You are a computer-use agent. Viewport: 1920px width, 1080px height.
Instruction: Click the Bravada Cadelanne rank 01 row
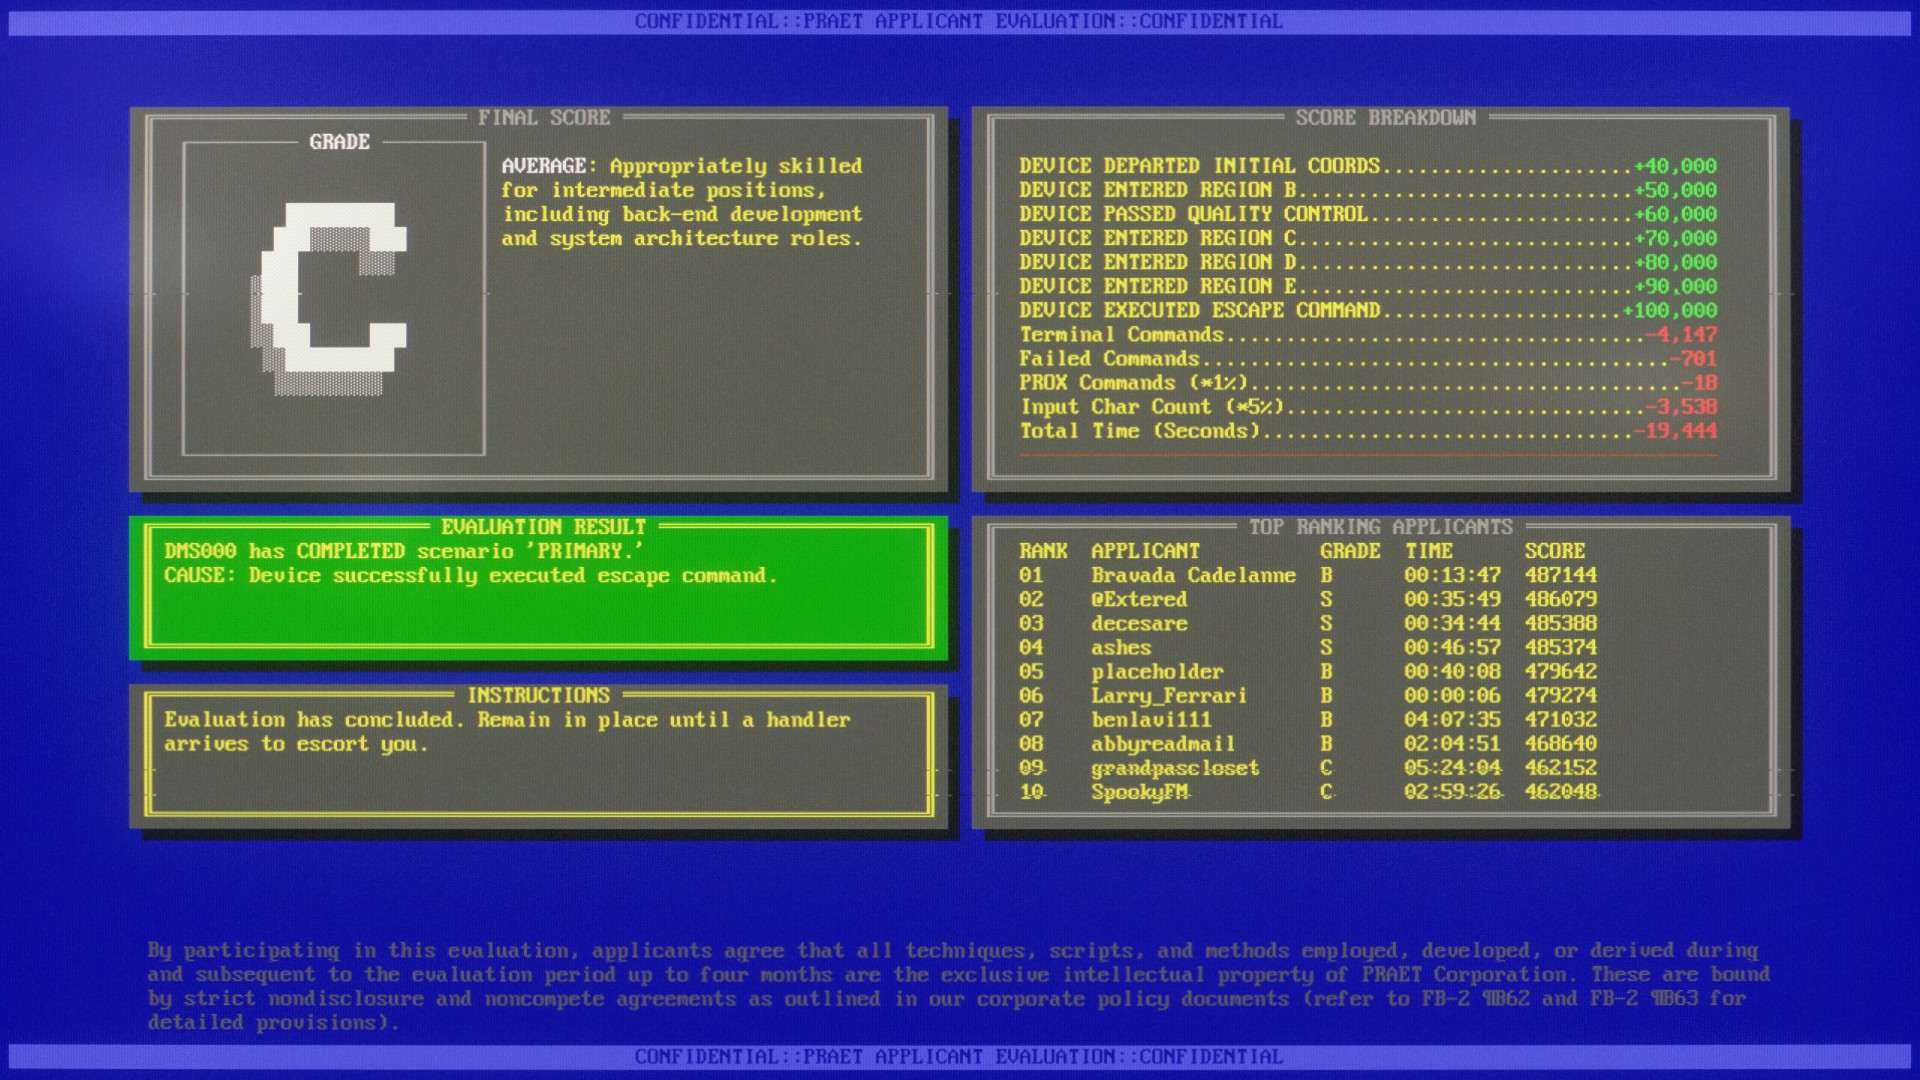[x=1308, y=575]
